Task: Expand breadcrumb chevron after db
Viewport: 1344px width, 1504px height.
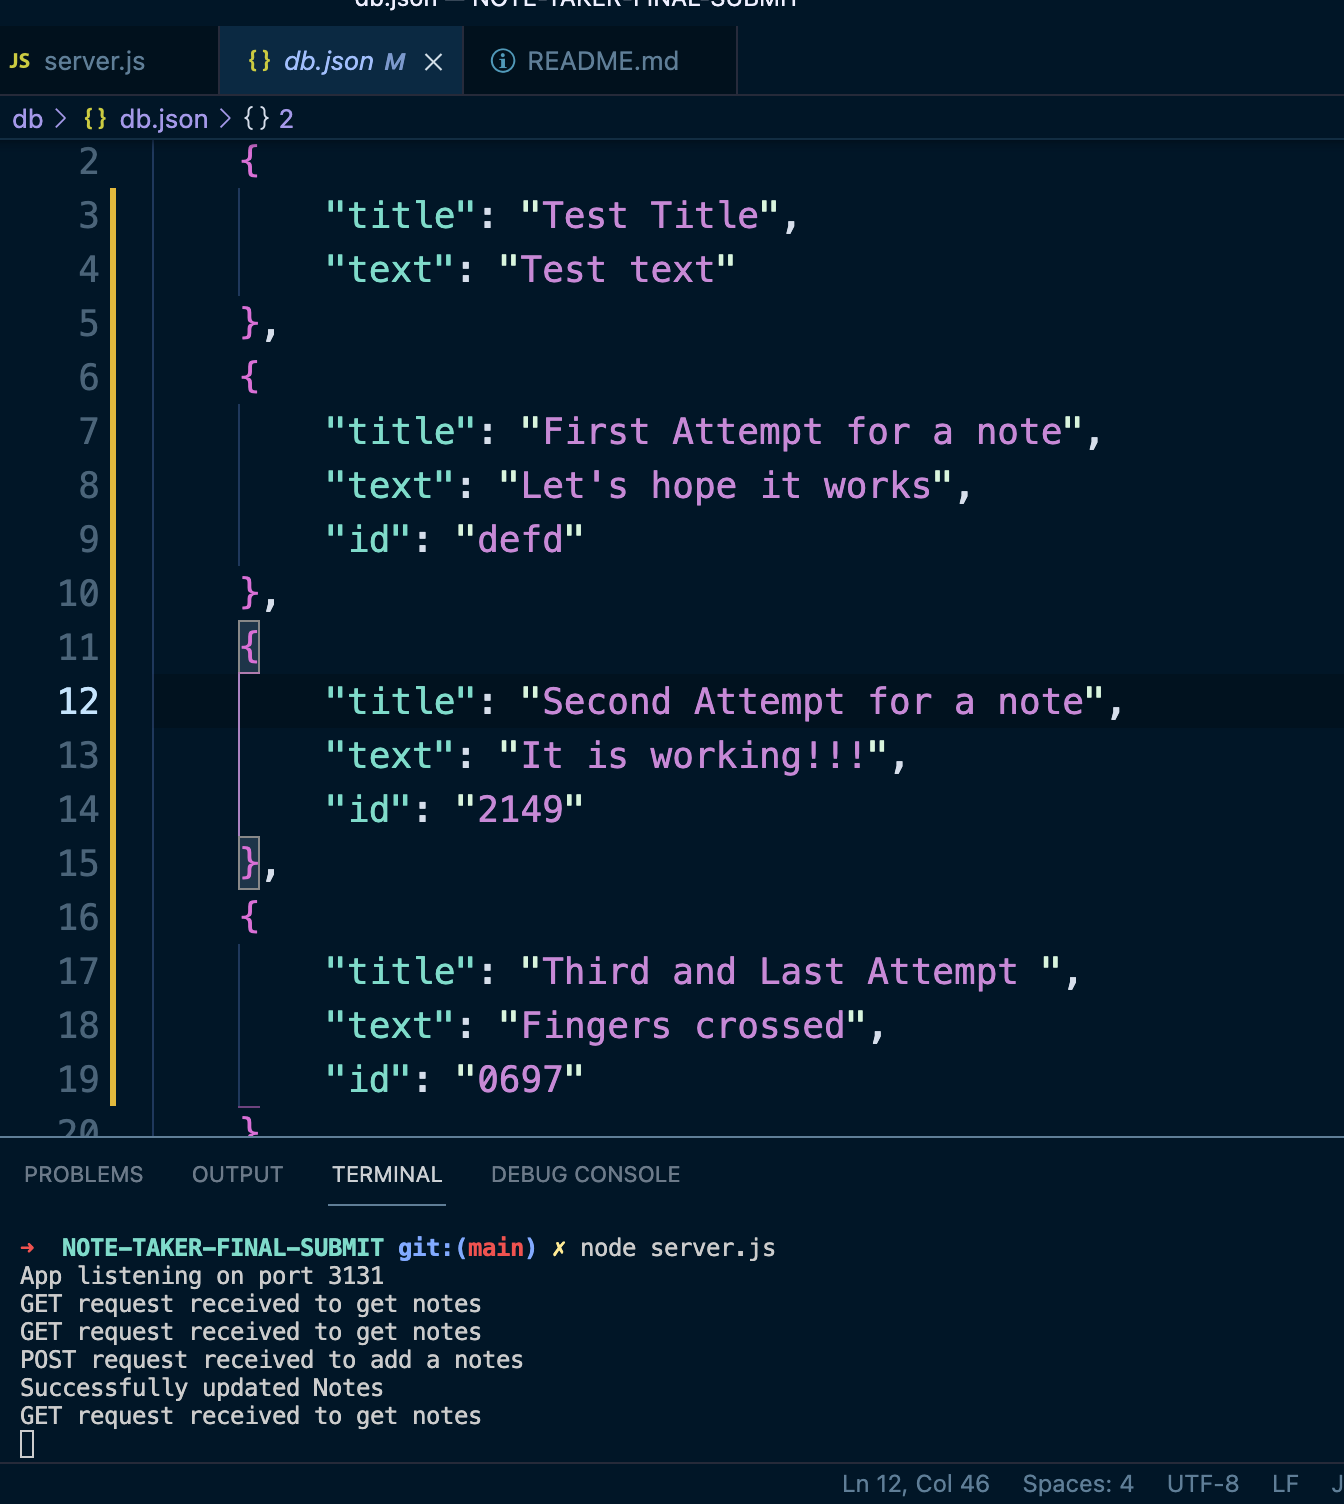Action: 62,119
